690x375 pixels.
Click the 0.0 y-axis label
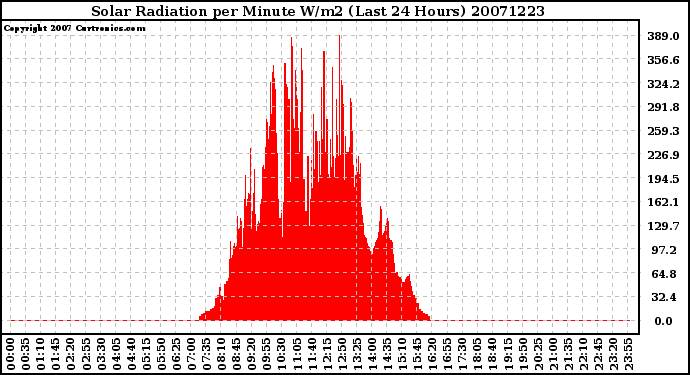click(x=664, y=321)
